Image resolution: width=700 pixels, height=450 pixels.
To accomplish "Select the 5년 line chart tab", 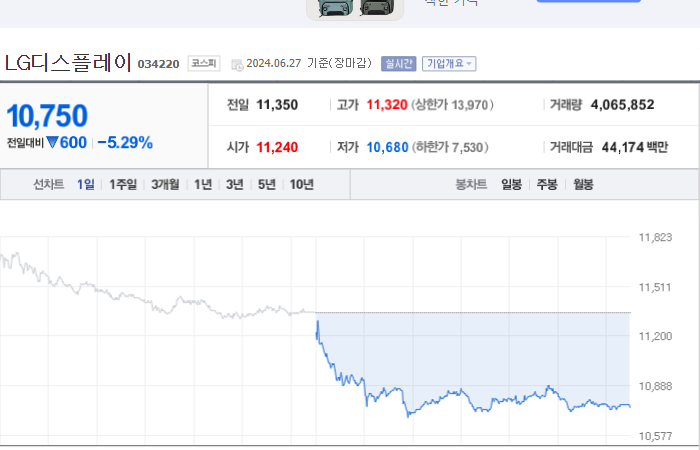I will point(267,184).
